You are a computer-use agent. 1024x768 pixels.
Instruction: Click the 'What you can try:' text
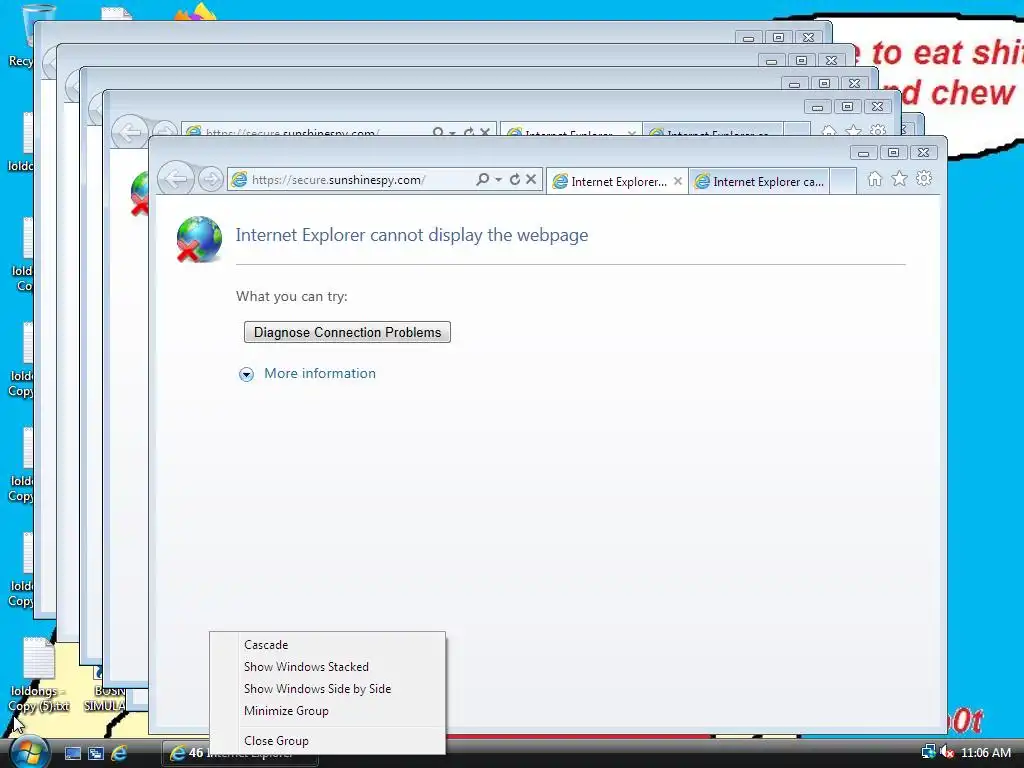291,296
